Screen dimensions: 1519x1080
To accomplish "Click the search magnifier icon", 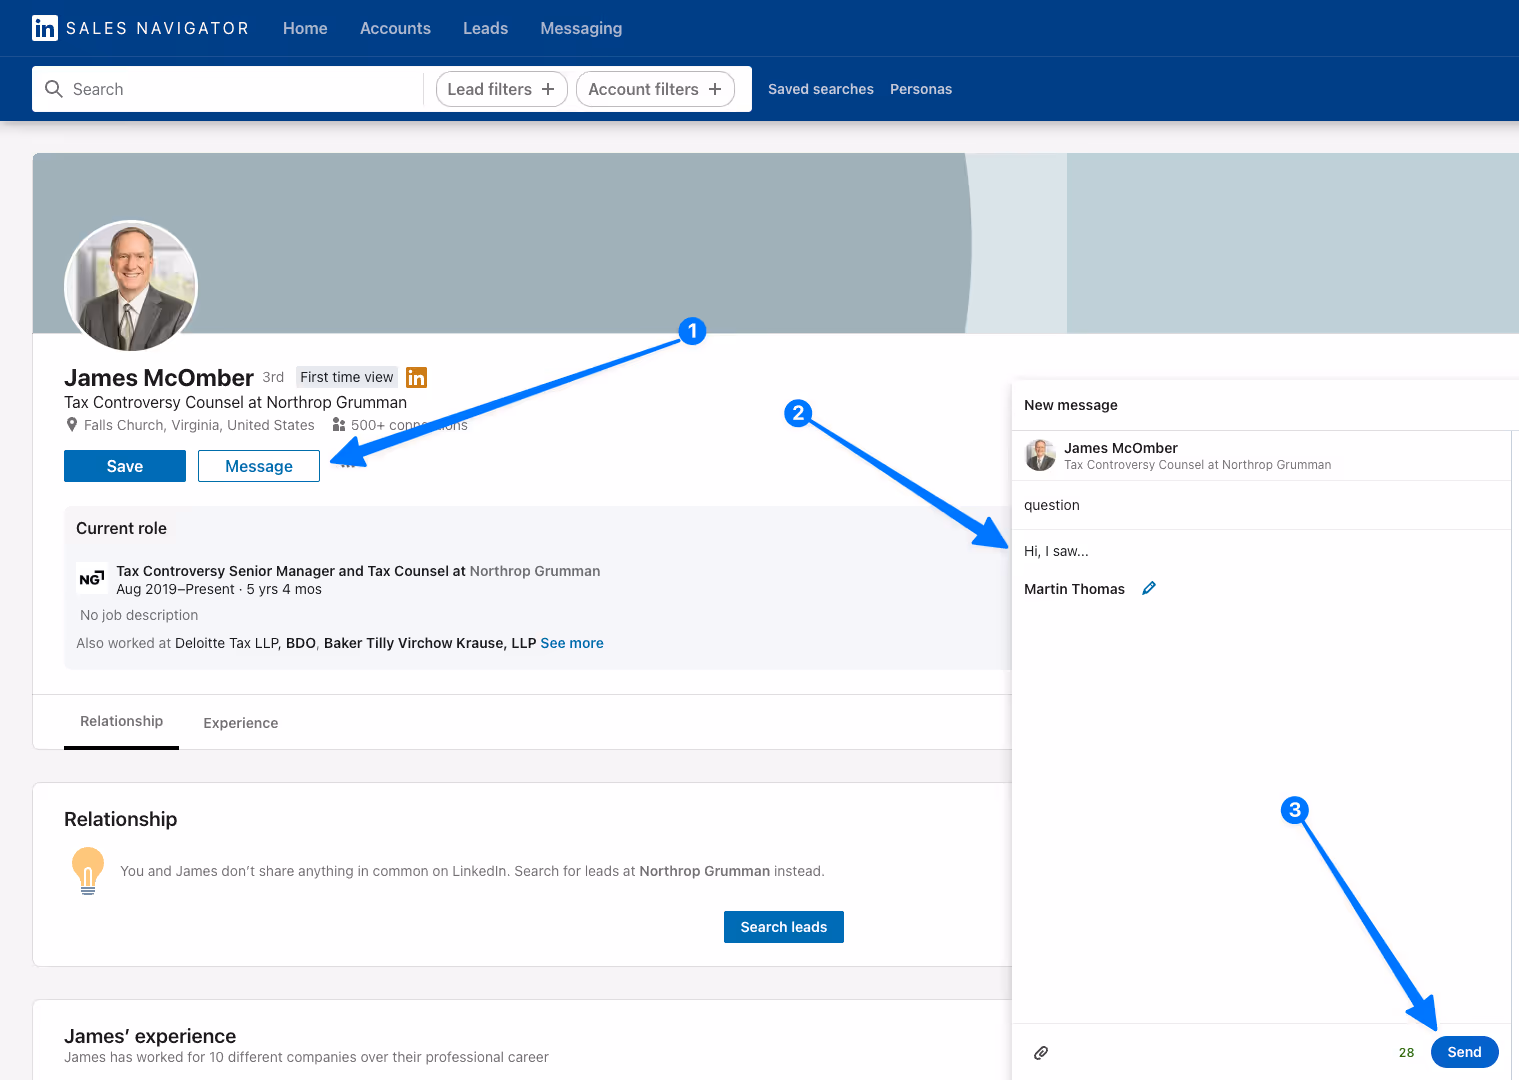I will (x=54, y=89).
